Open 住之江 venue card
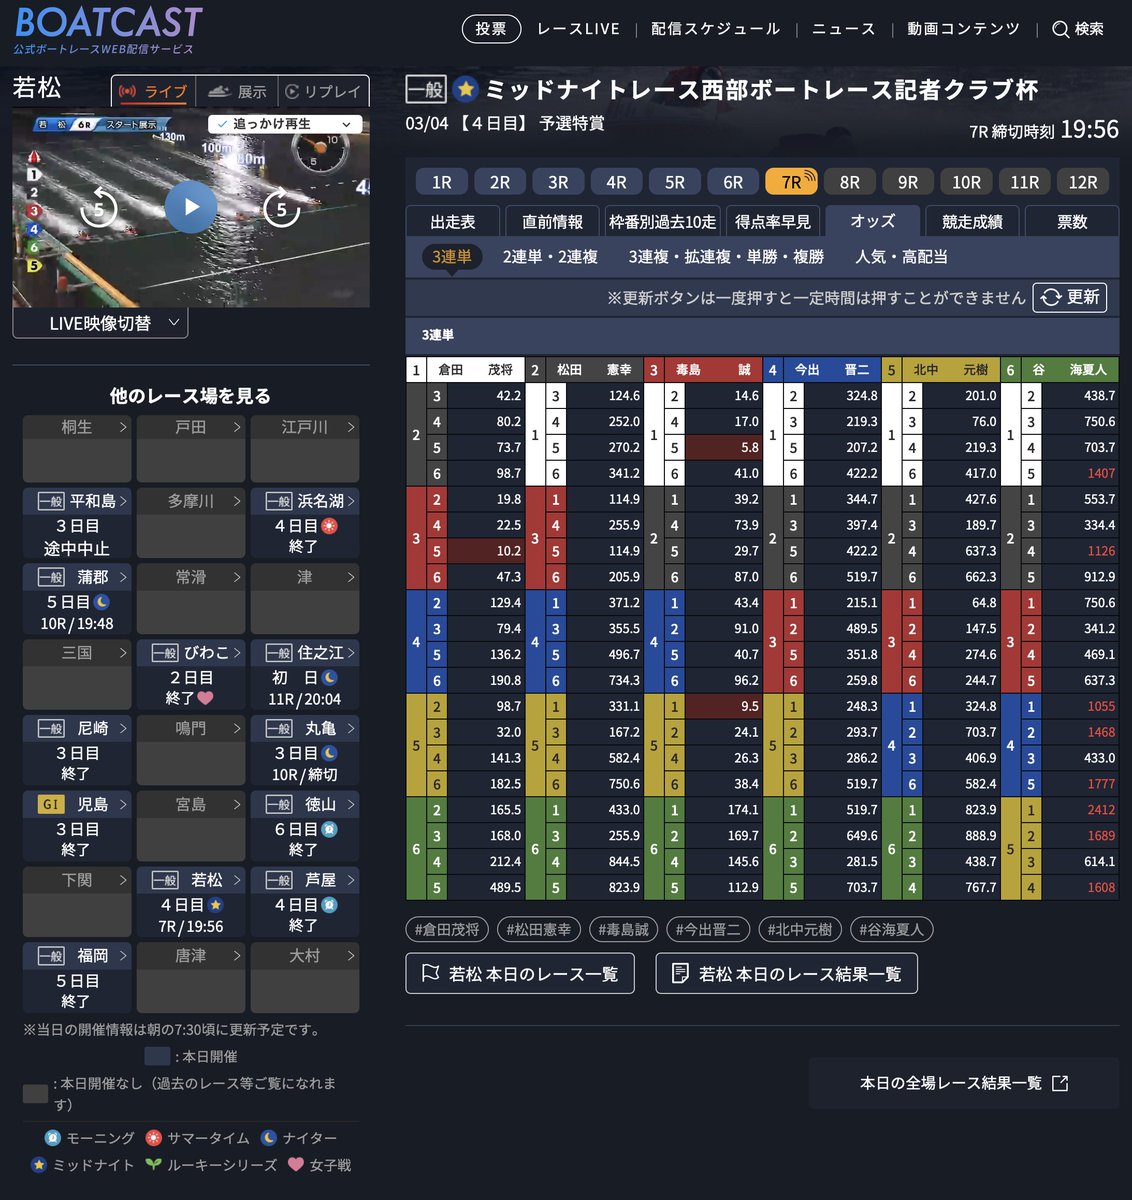 pyautogui.click(x=305, y=675)
